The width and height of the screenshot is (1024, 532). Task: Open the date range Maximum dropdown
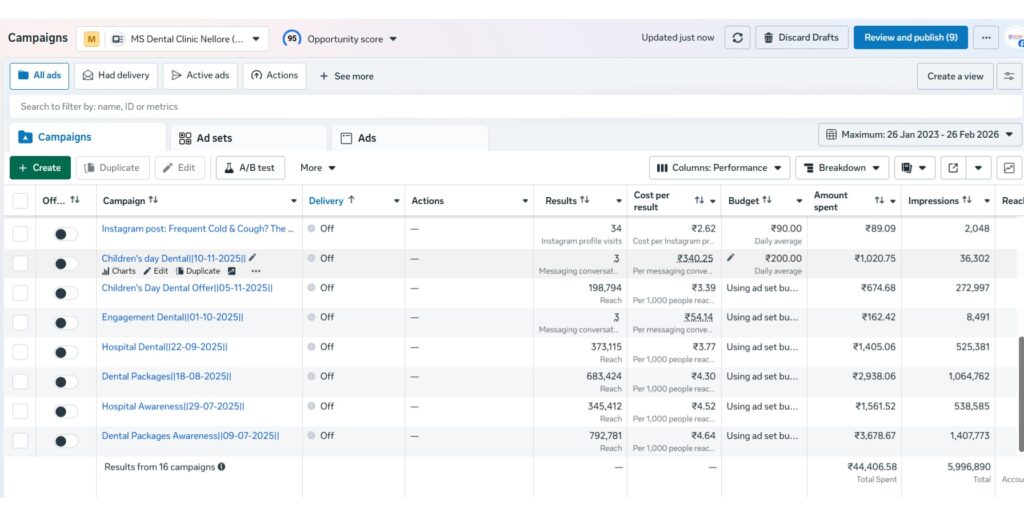[920, 134]
